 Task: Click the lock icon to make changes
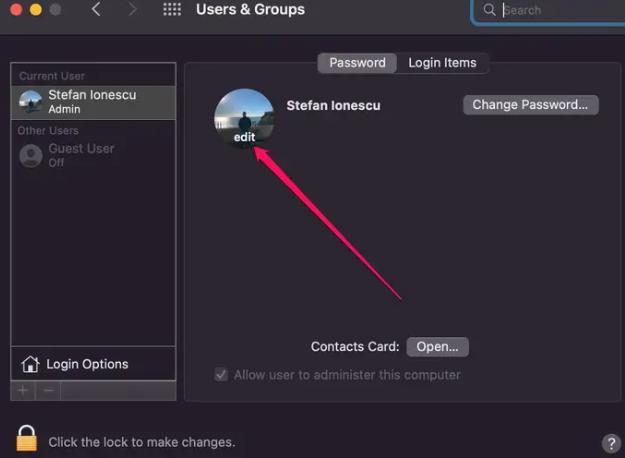[x=27, y=438]
